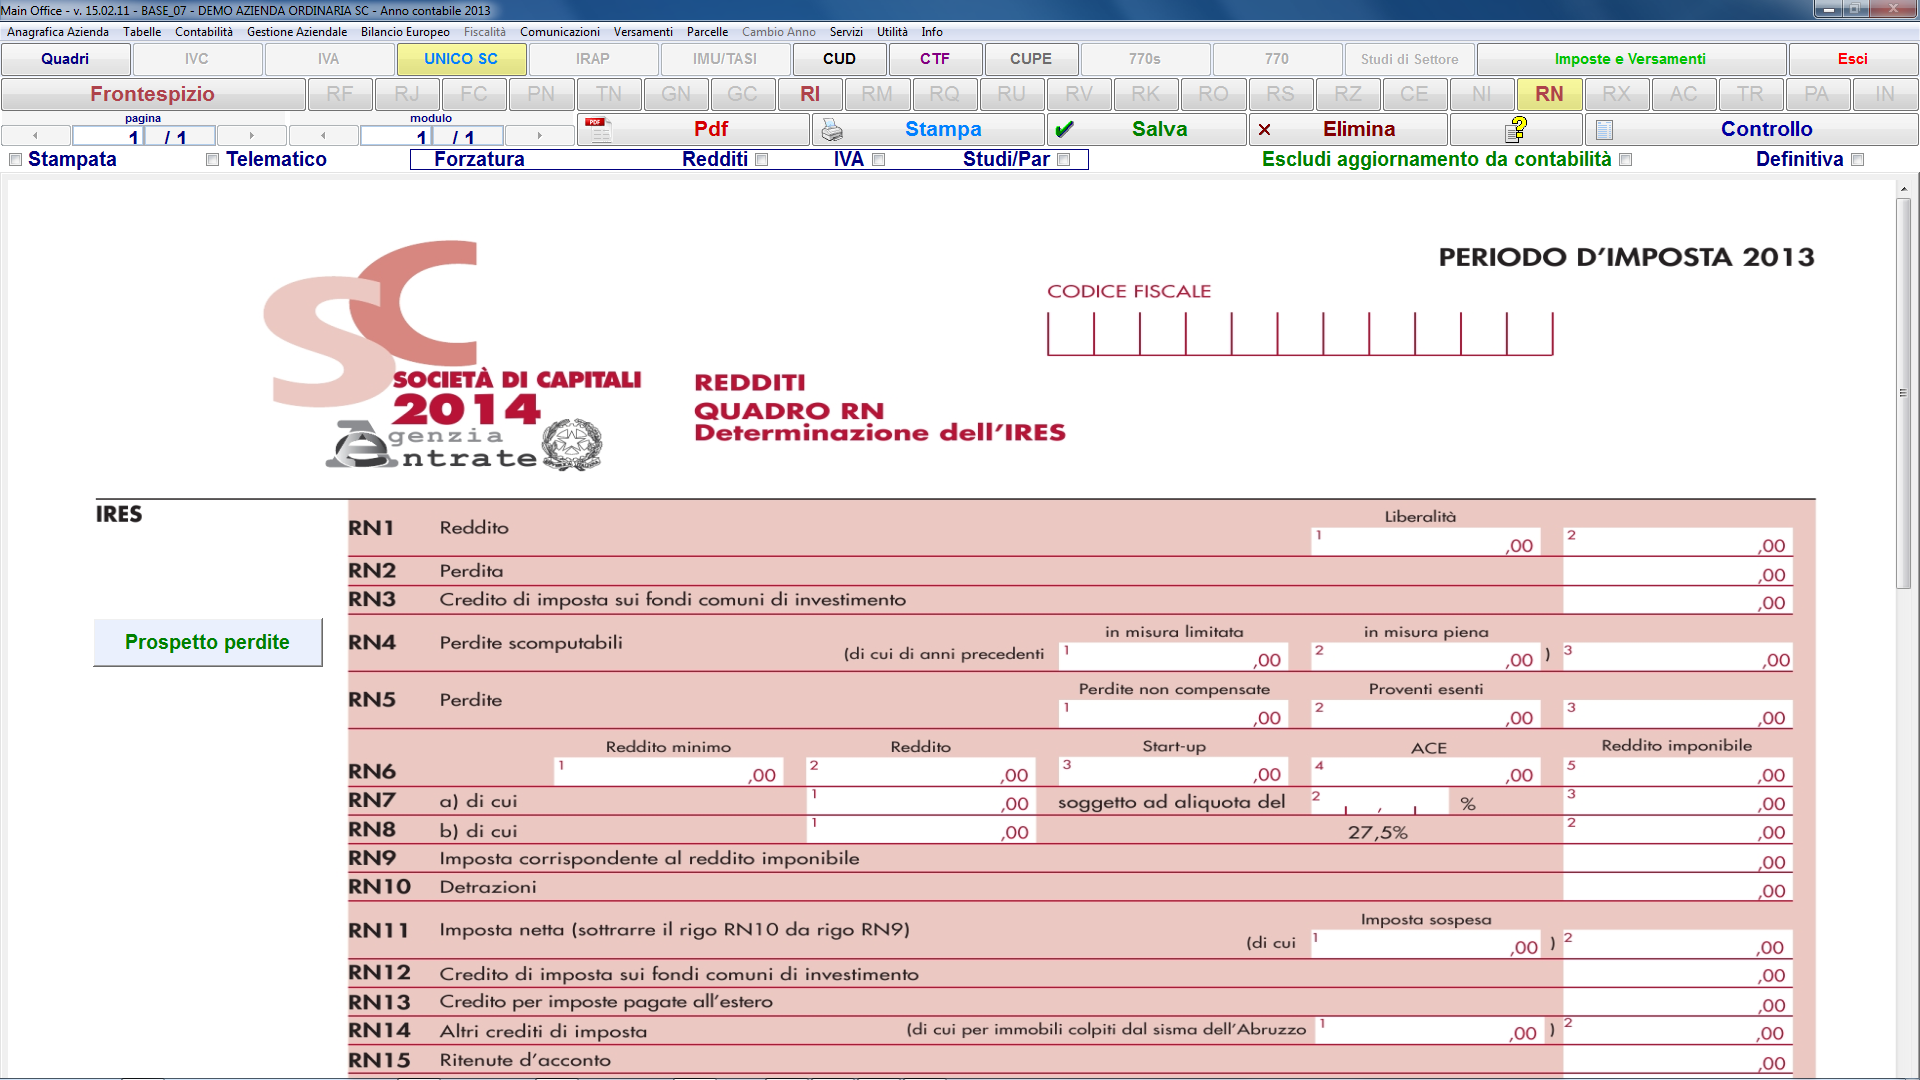Image resolution: width=1920 pixels, height=1080 pixels.
Task: Go to next pagina arrow
Action: (x=251, y=135)
